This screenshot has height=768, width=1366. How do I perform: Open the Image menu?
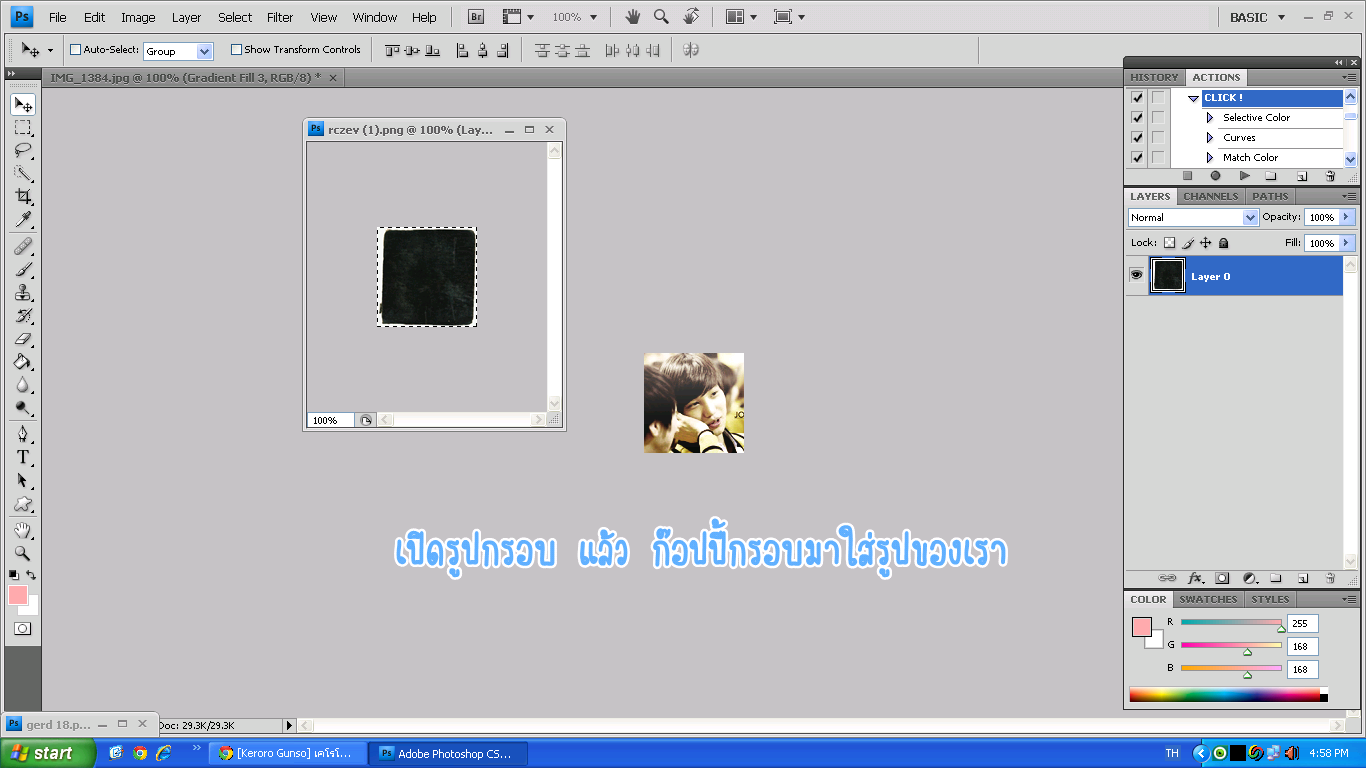tap(138, 17)
